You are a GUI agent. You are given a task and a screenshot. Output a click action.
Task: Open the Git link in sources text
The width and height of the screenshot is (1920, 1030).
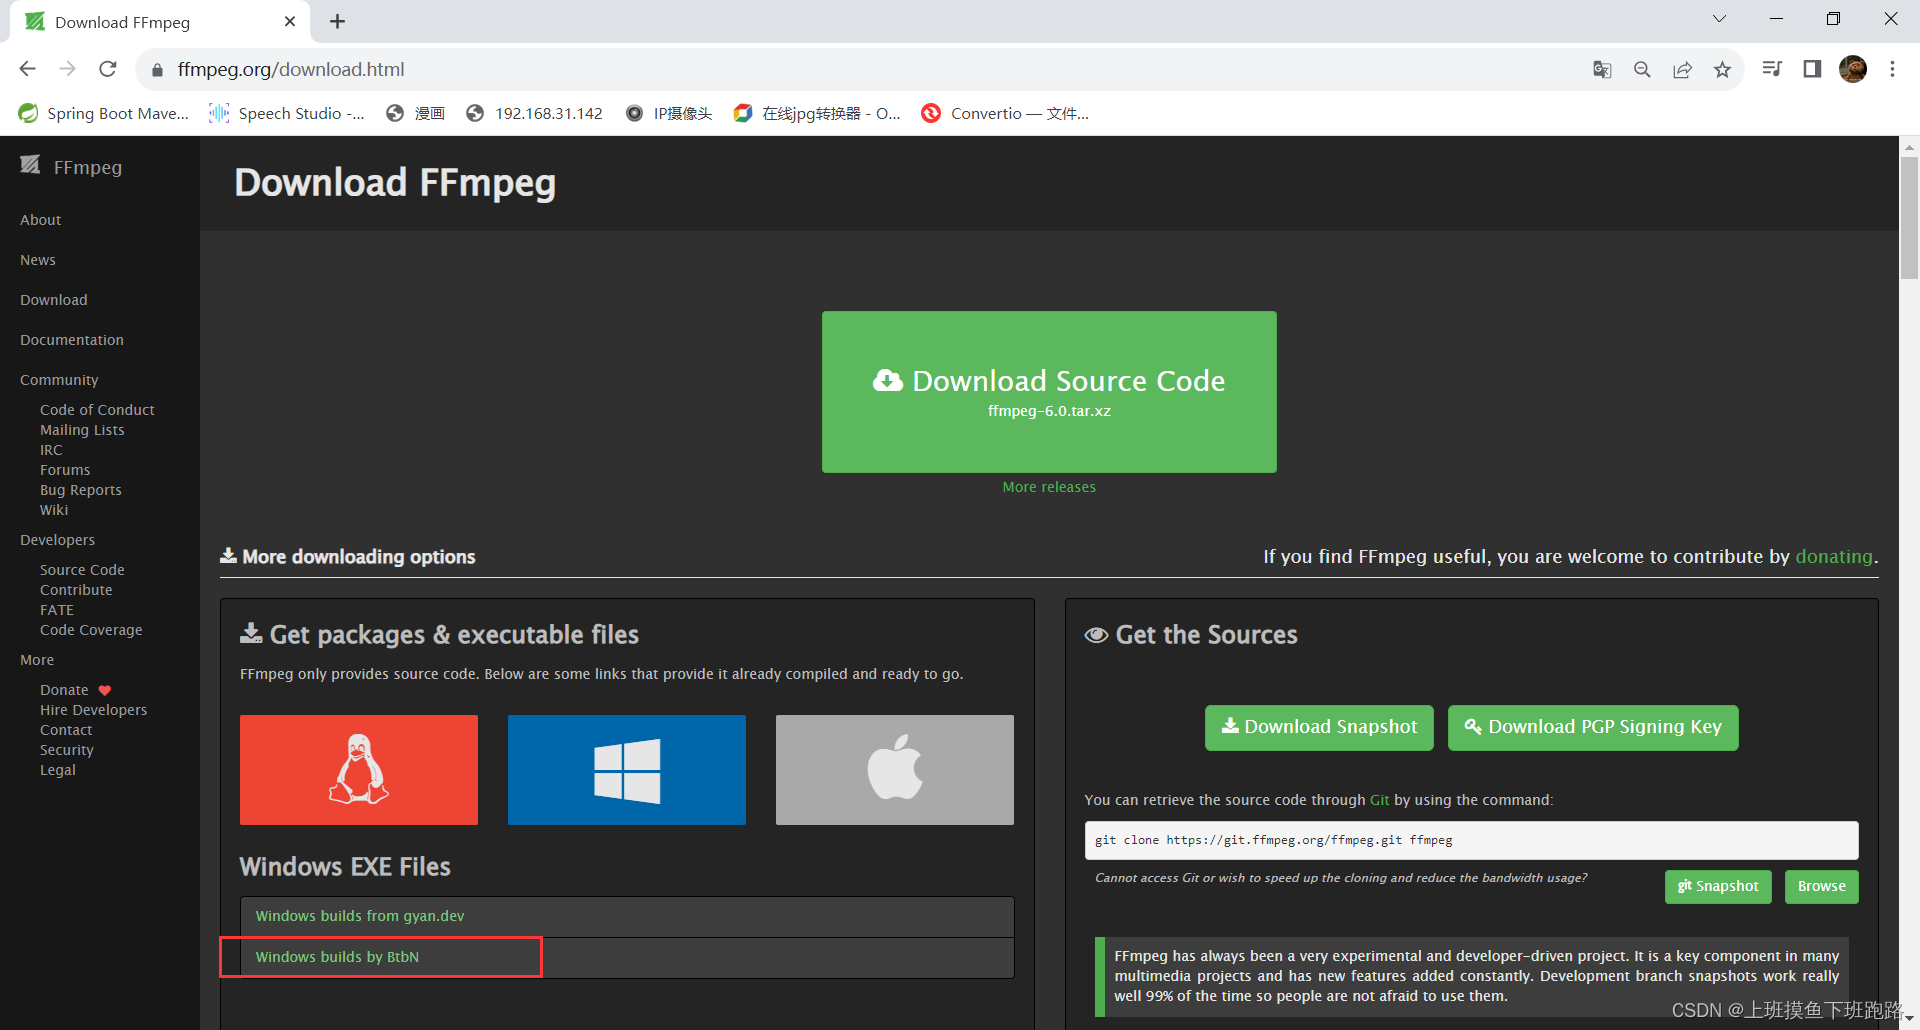coord(1380,800)
